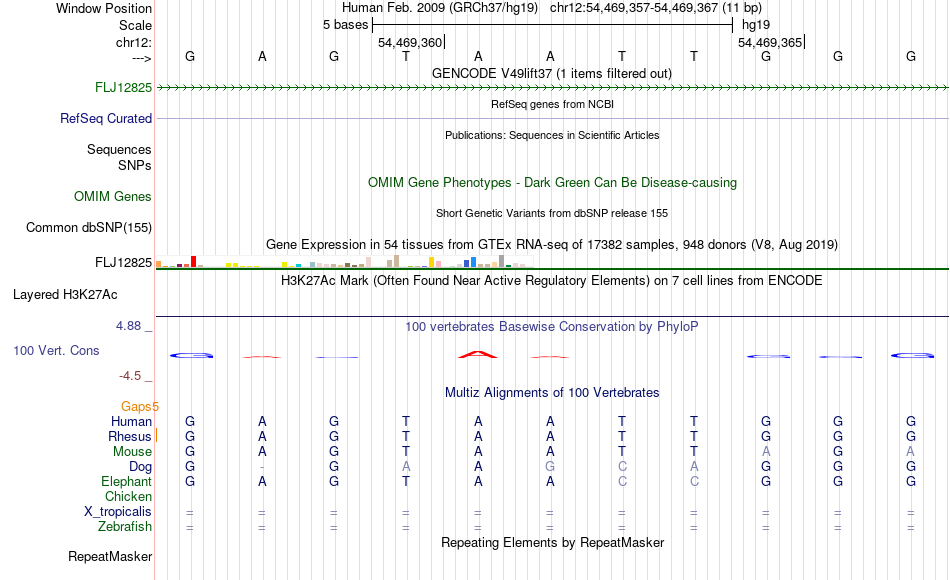Click the Window Position label
Viewport: 950px width, 580px height.
click(104, 8)
